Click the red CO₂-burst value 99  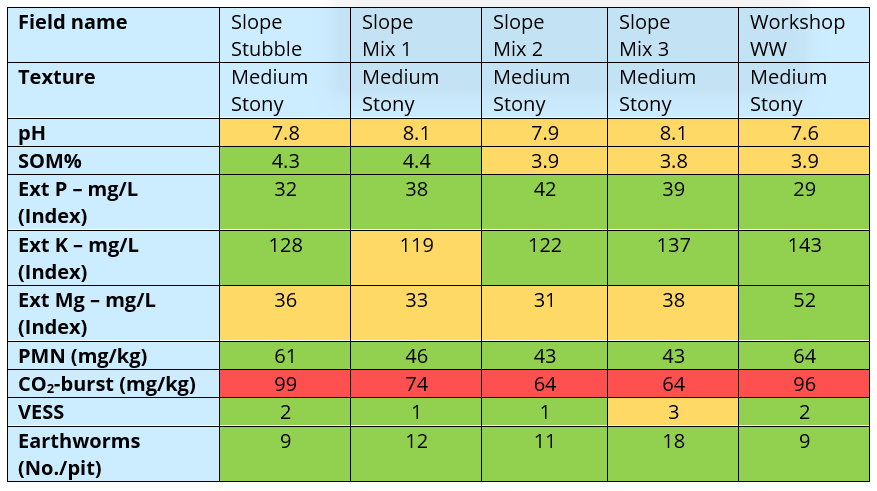pyautogui.click(x=285, y=383)
